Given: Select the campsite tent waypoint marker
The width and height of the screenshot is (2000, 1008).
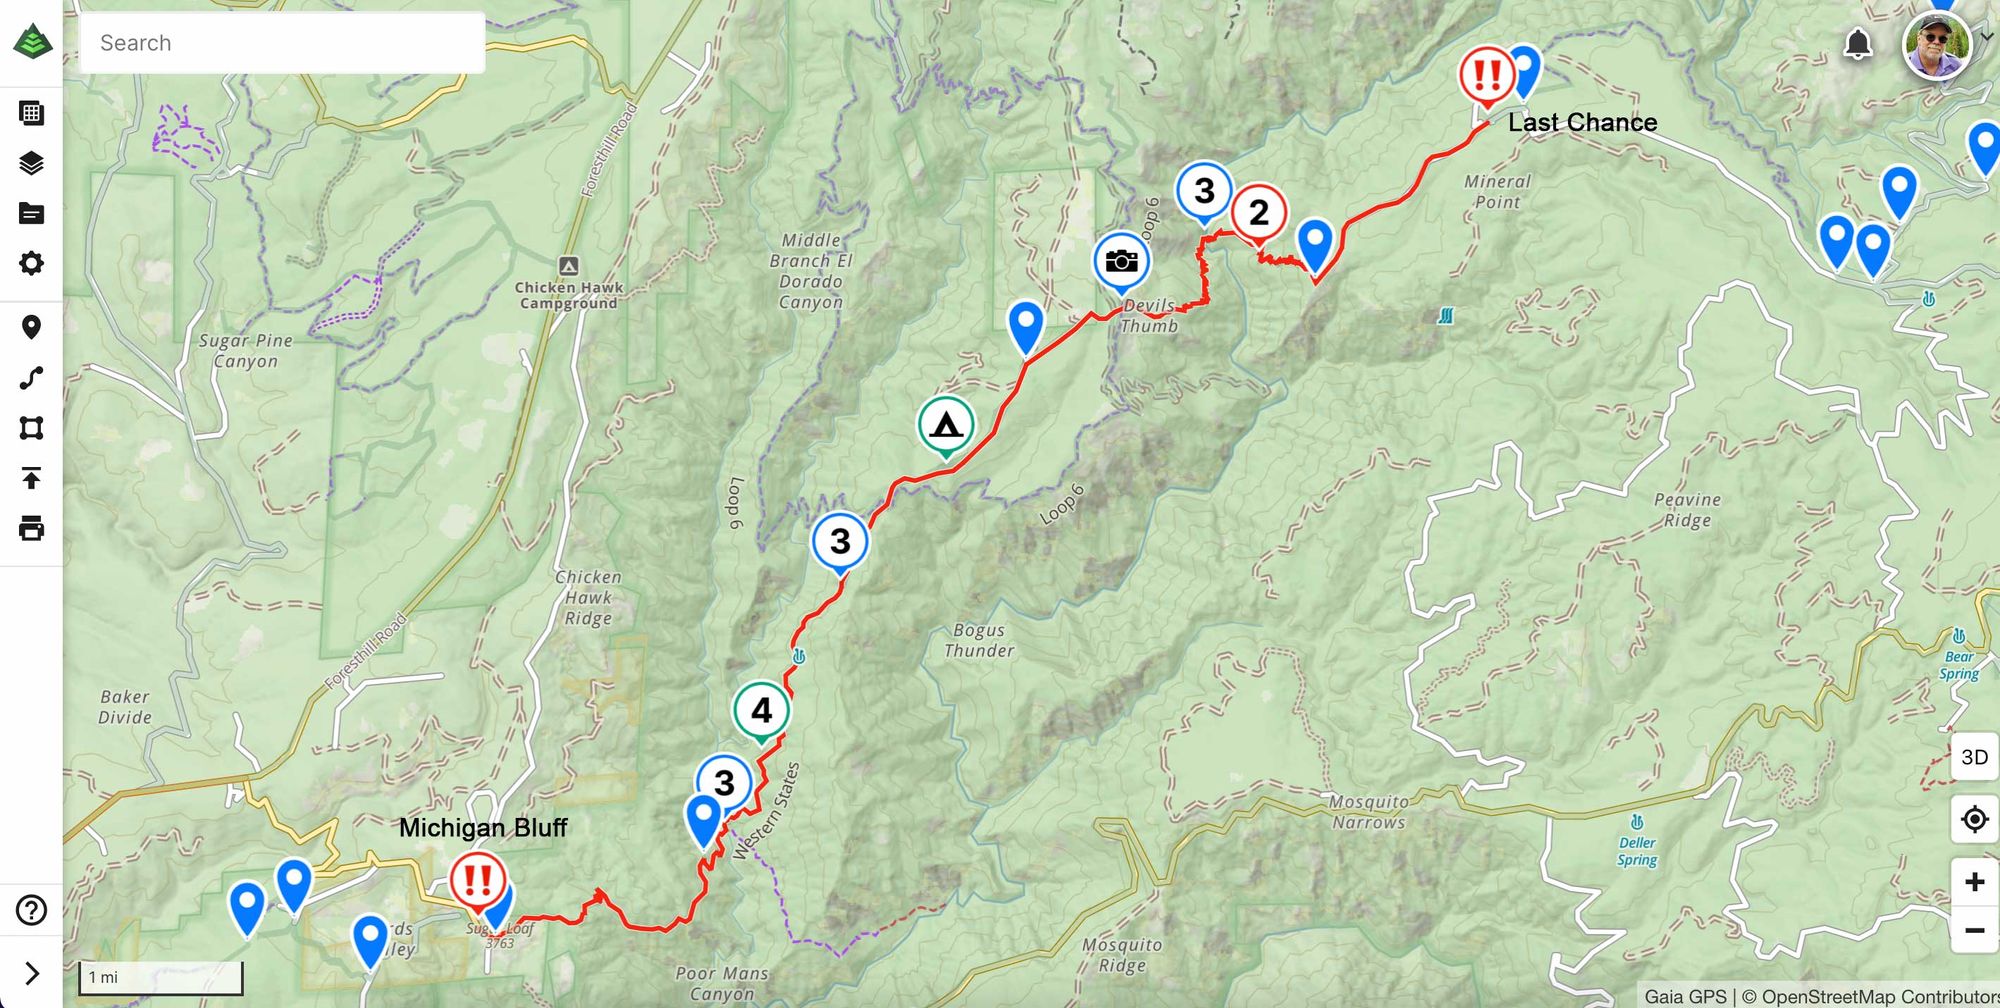Looking at the screenshot, I should click(946, 427).
